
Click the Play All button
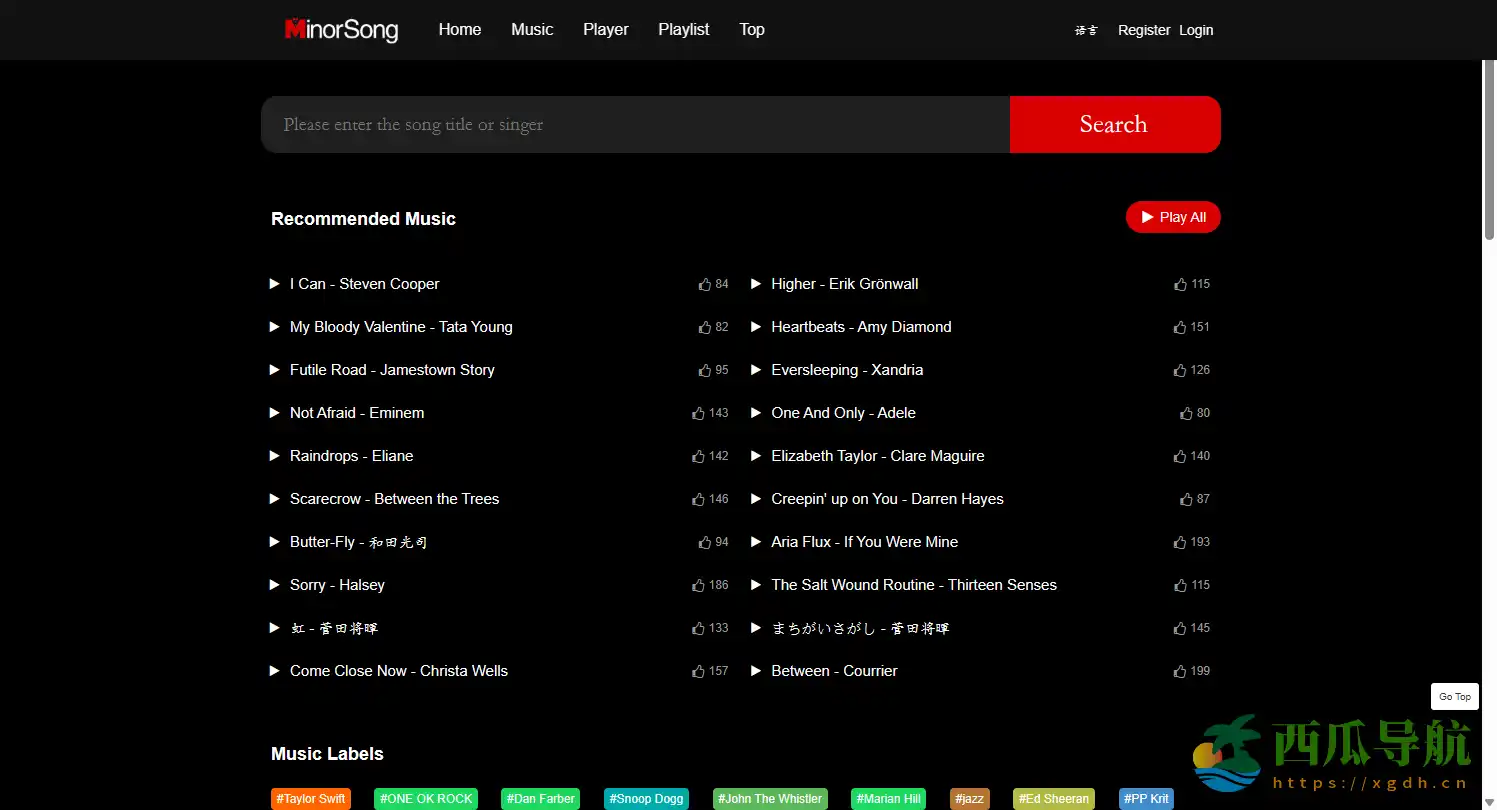(1172, 217)
